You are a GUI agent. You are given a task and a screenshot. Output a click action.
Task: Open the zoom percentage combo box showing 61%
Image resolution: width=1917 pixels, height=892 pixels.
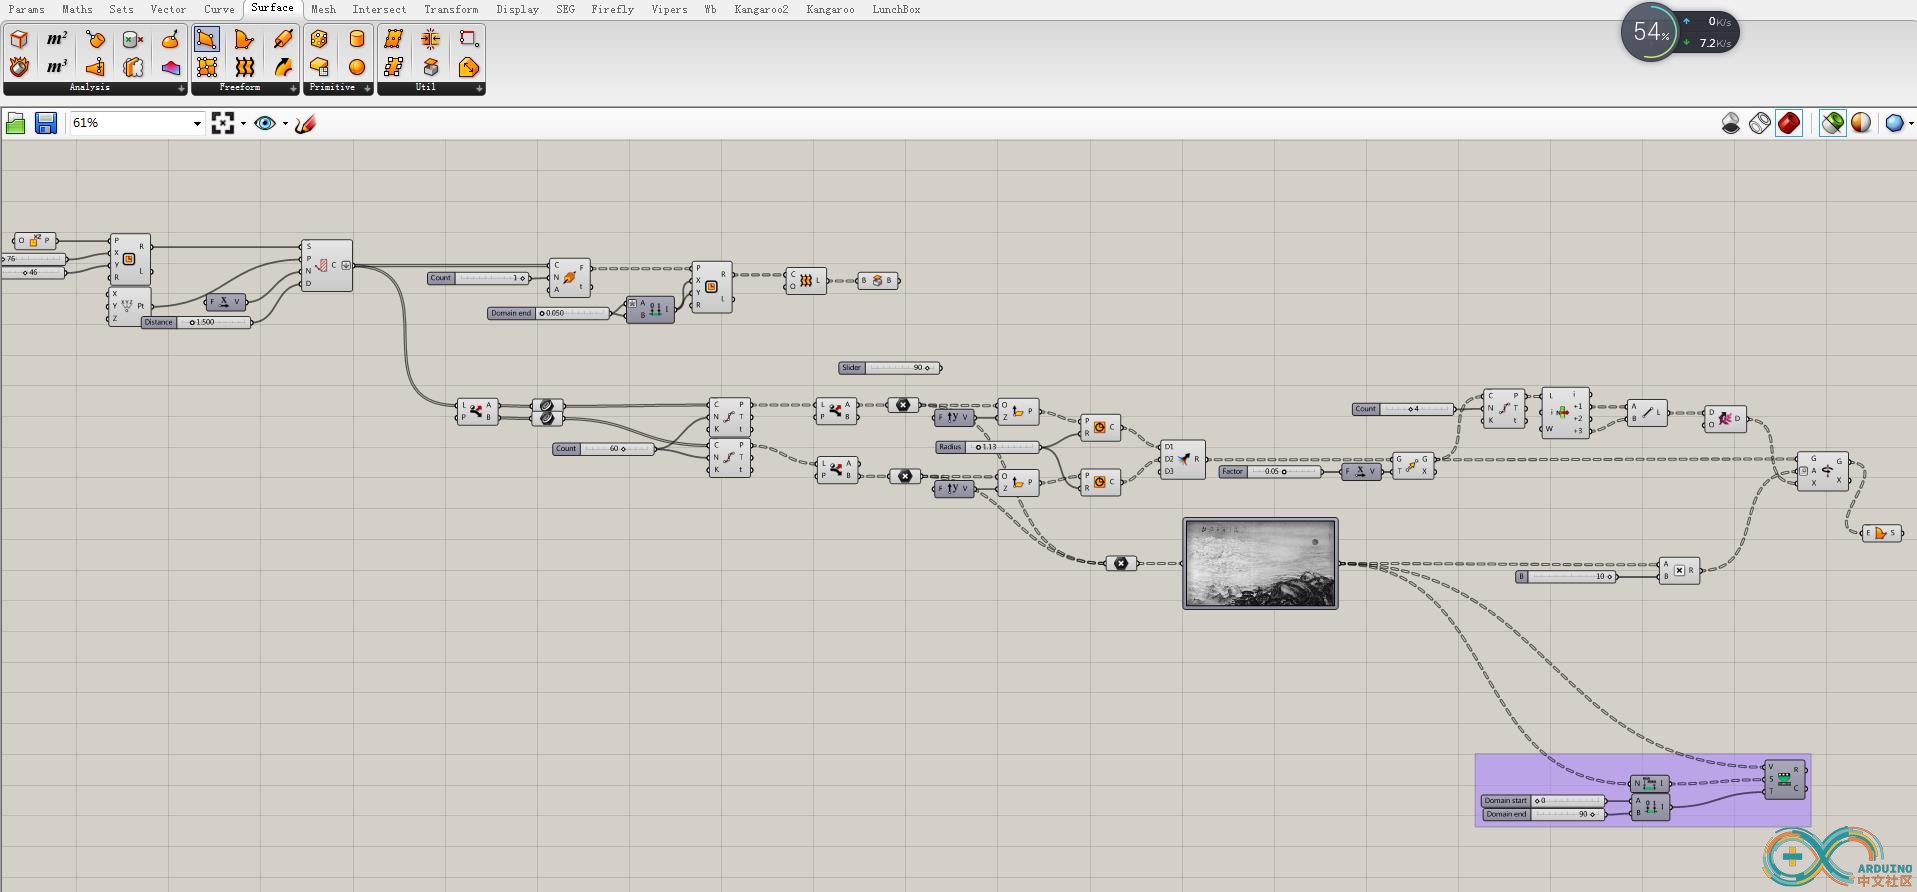click(136, 123)
